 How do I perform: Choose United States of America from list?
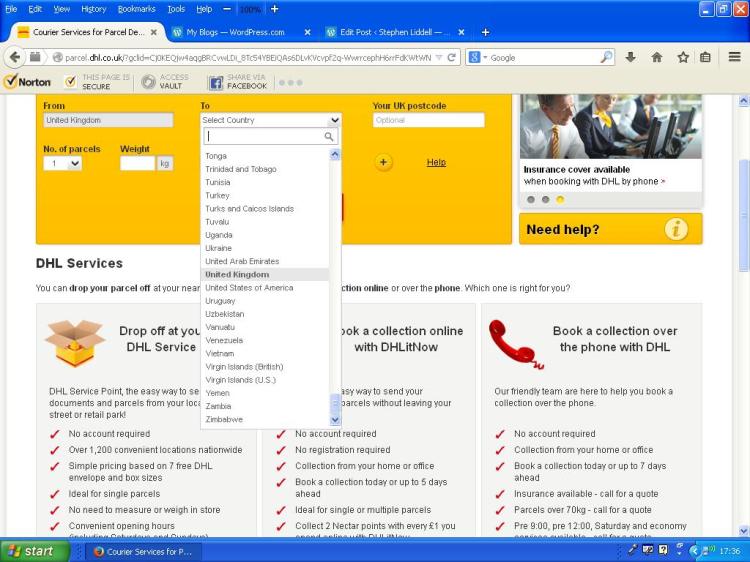(249, 288)
